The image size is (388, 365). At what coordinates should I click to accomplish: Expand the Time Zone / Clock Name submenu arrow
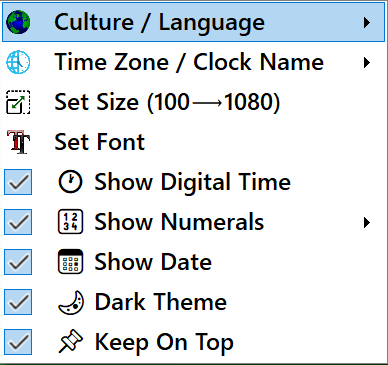(367, 62)
